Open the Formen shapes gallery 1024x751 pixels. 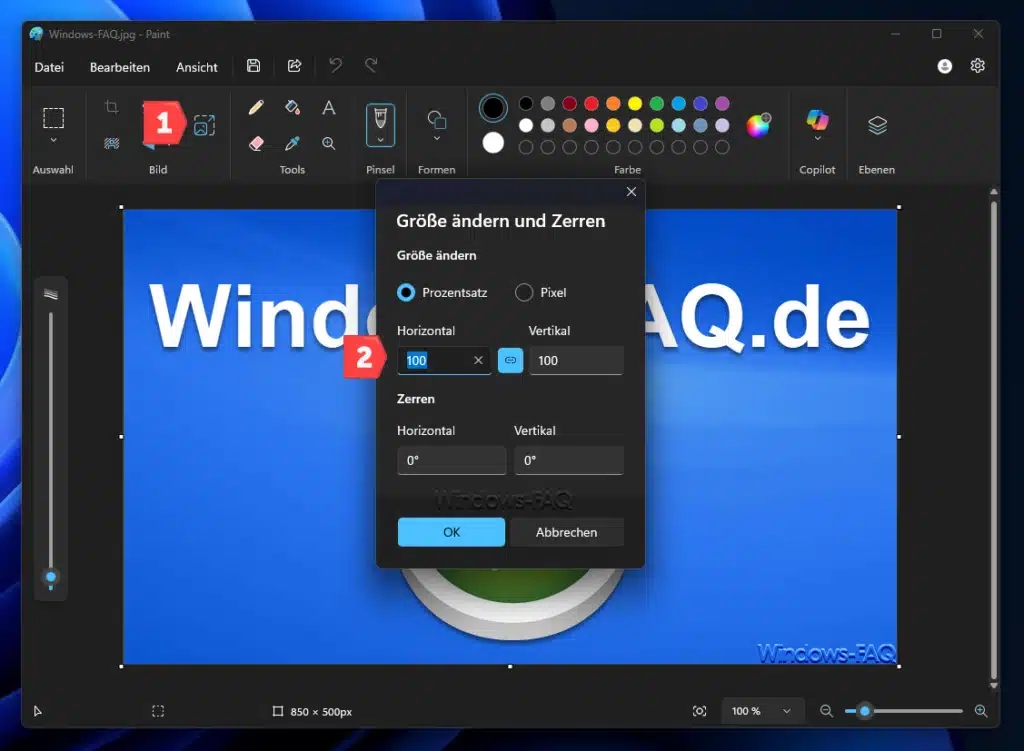(436, 120)
